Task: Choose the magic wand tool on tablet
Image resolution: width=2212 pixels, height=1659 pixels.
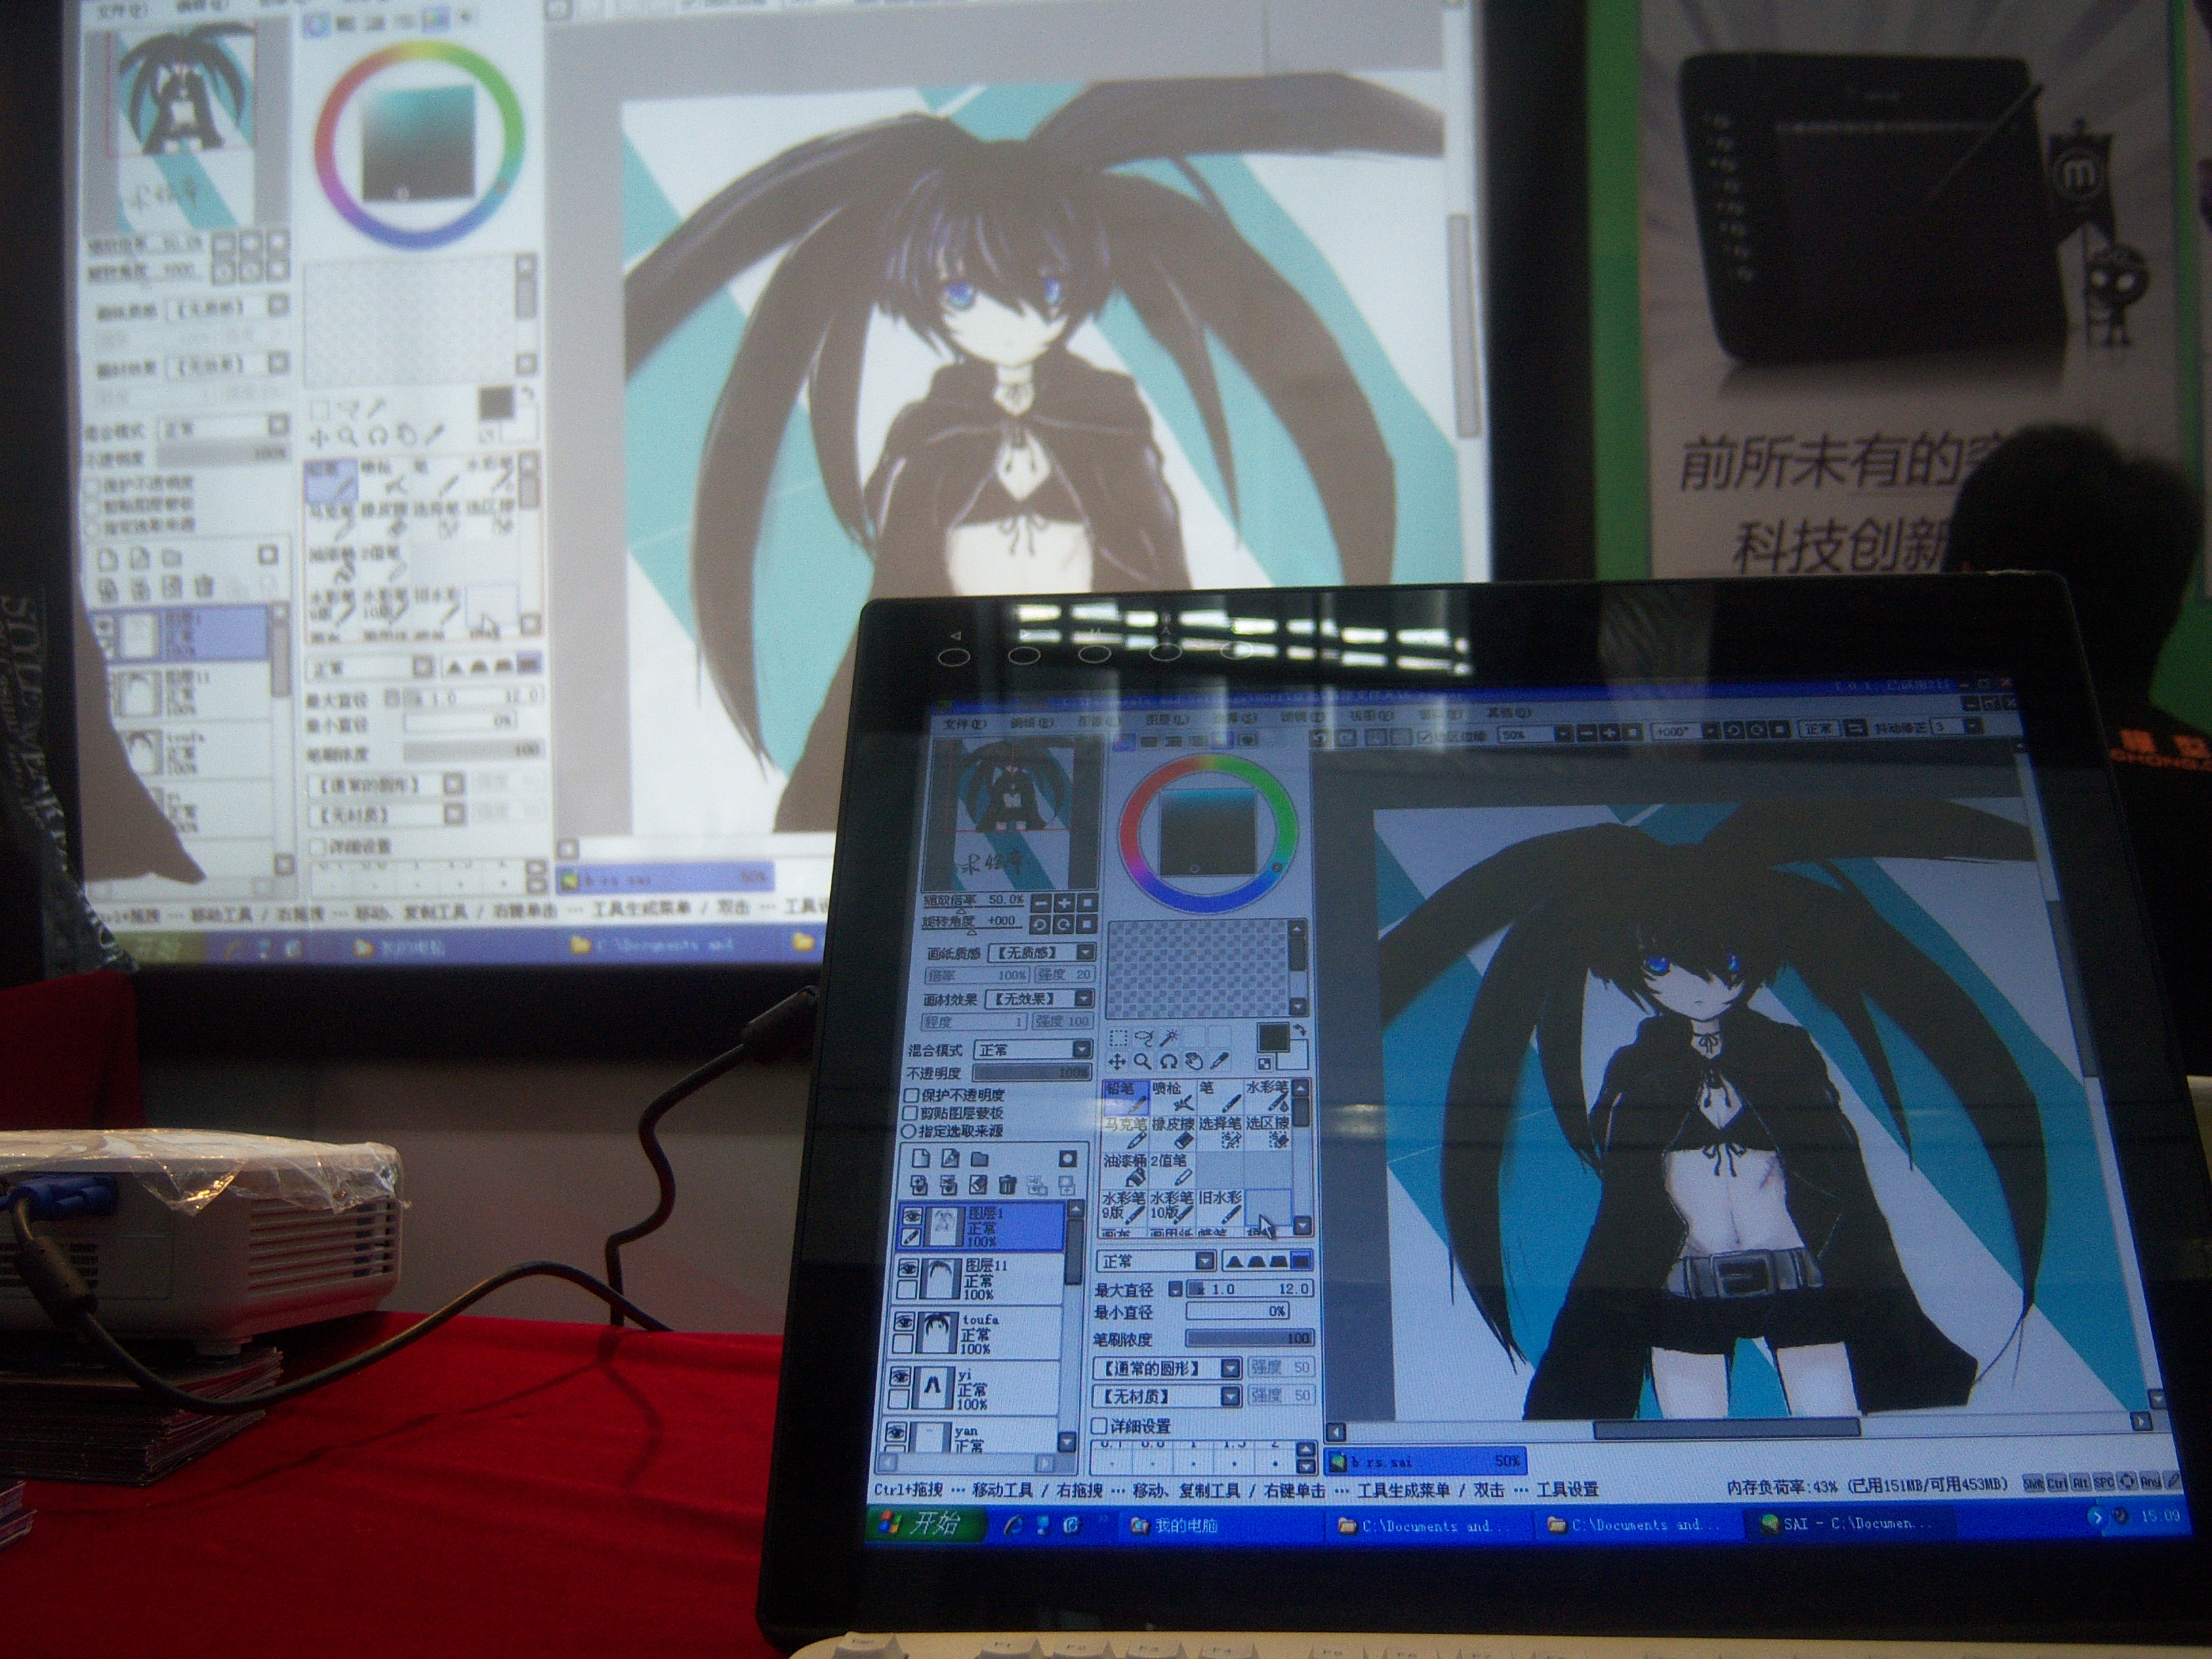Action: 1170,1037
